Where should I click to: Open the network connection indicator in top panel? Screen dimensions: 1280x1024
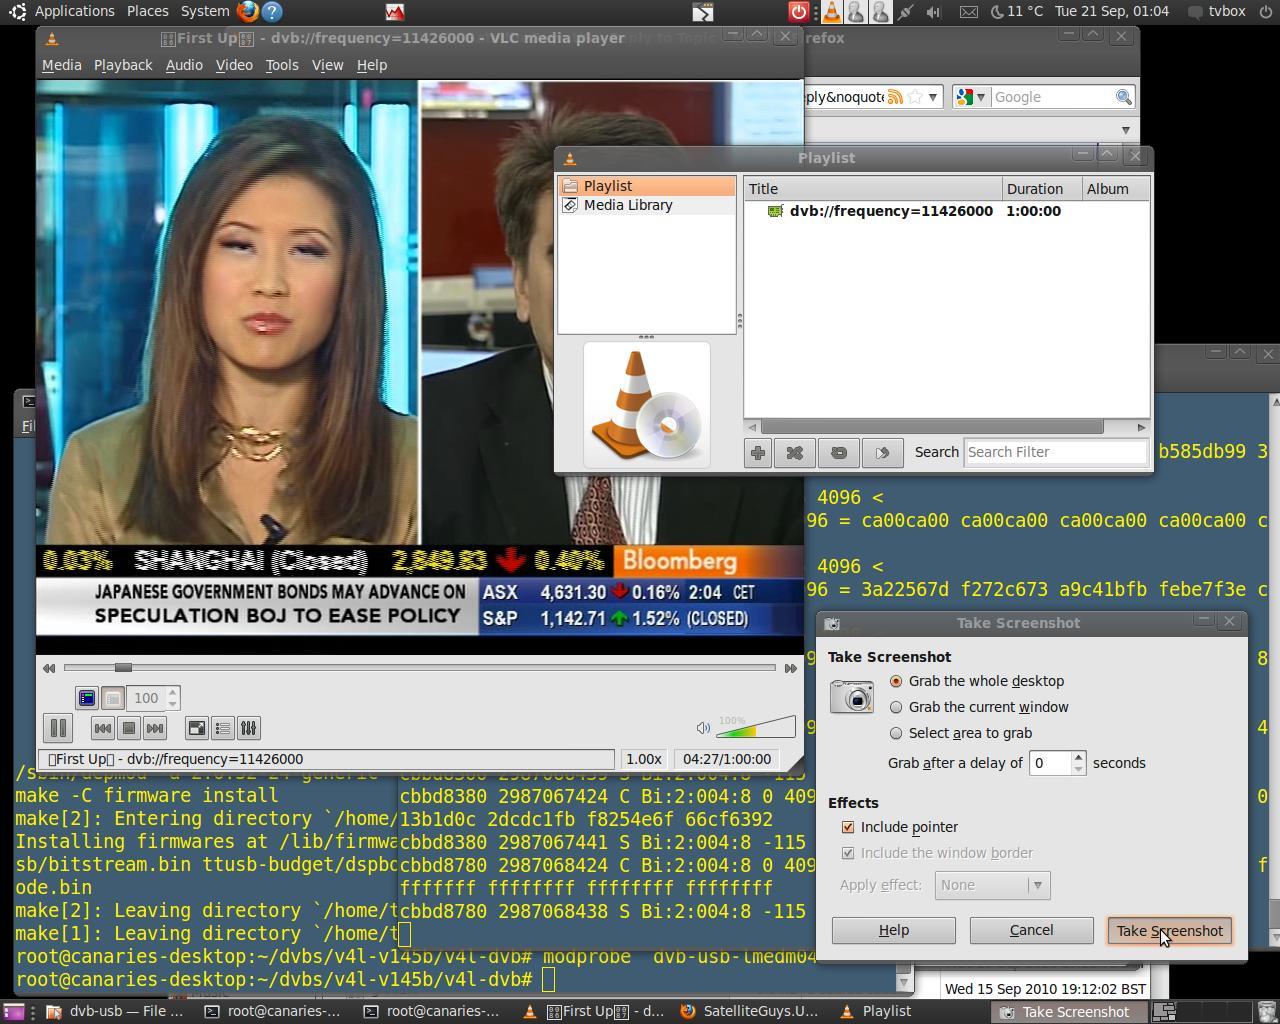point(905,12)
